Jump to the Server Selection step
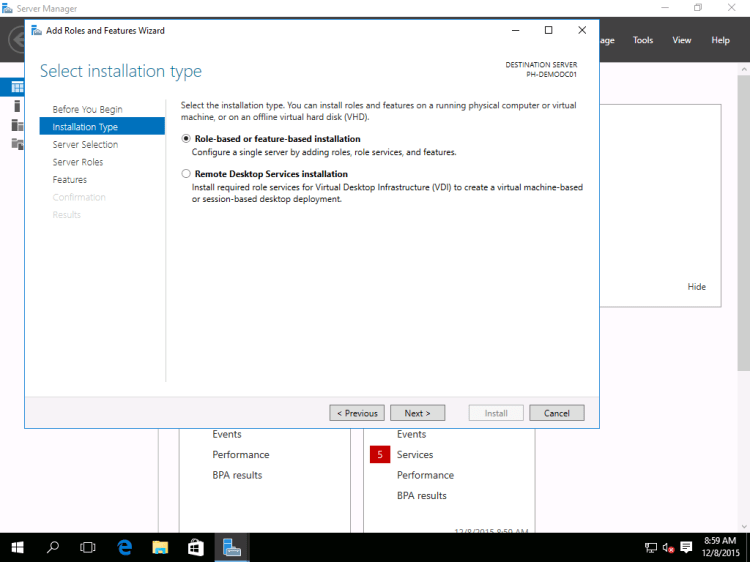Image resolution: width=750 pixels, height=562 pixels. coord(85,144)
